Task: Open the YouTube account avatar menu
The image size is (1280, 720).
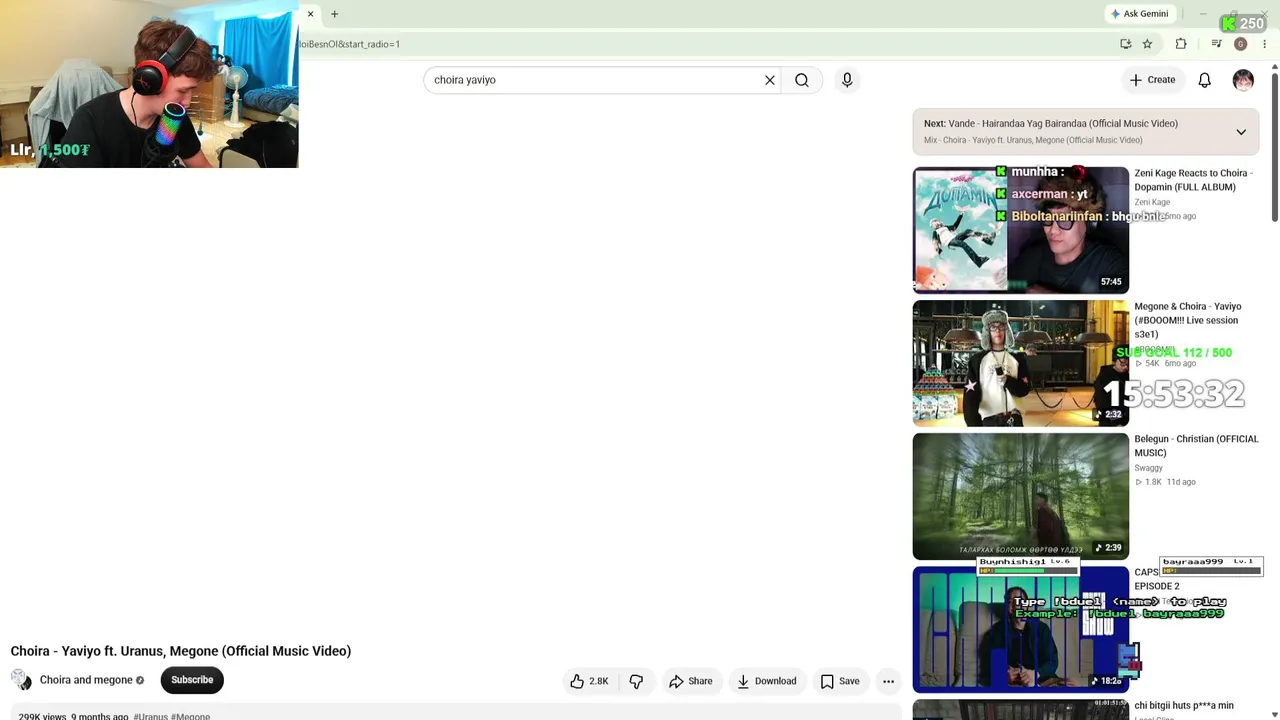Action: pos(1243,80)
